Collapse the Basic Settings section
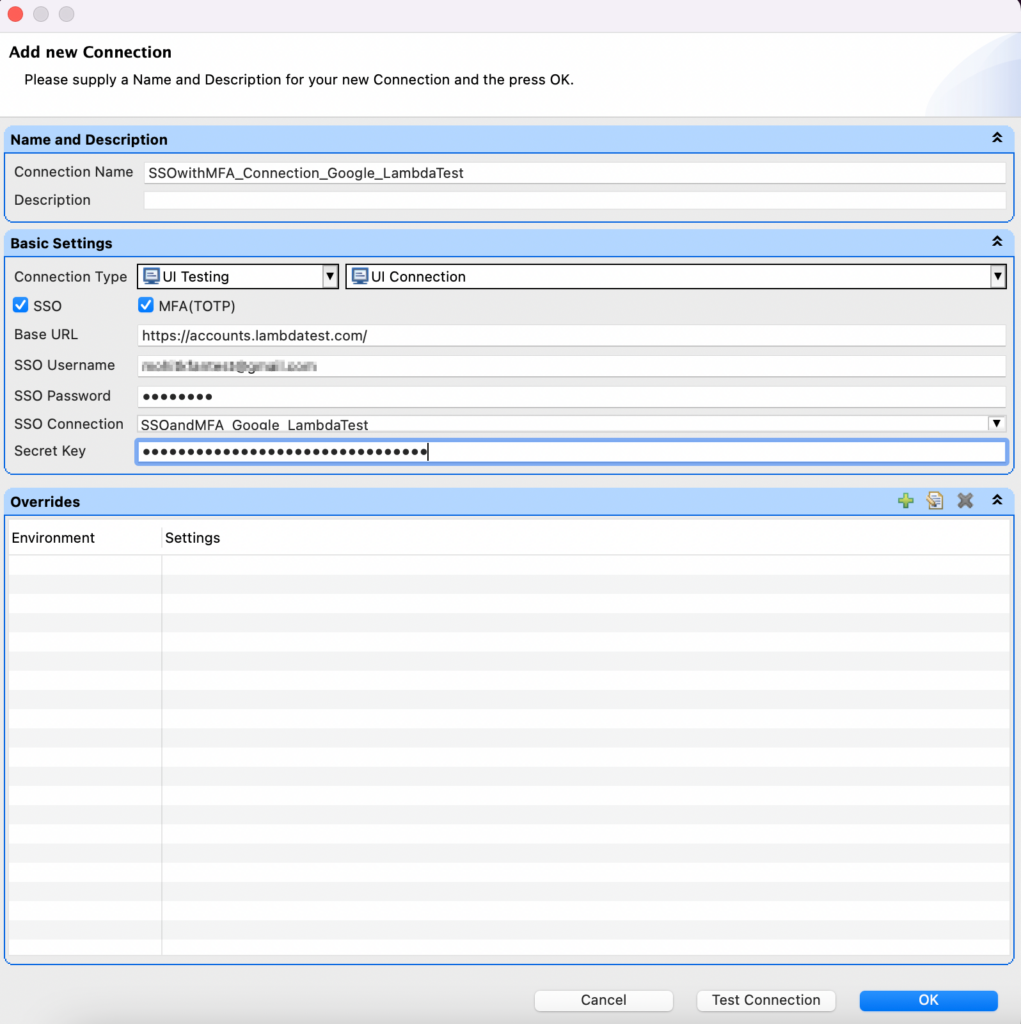 click(x=996, y=241)
